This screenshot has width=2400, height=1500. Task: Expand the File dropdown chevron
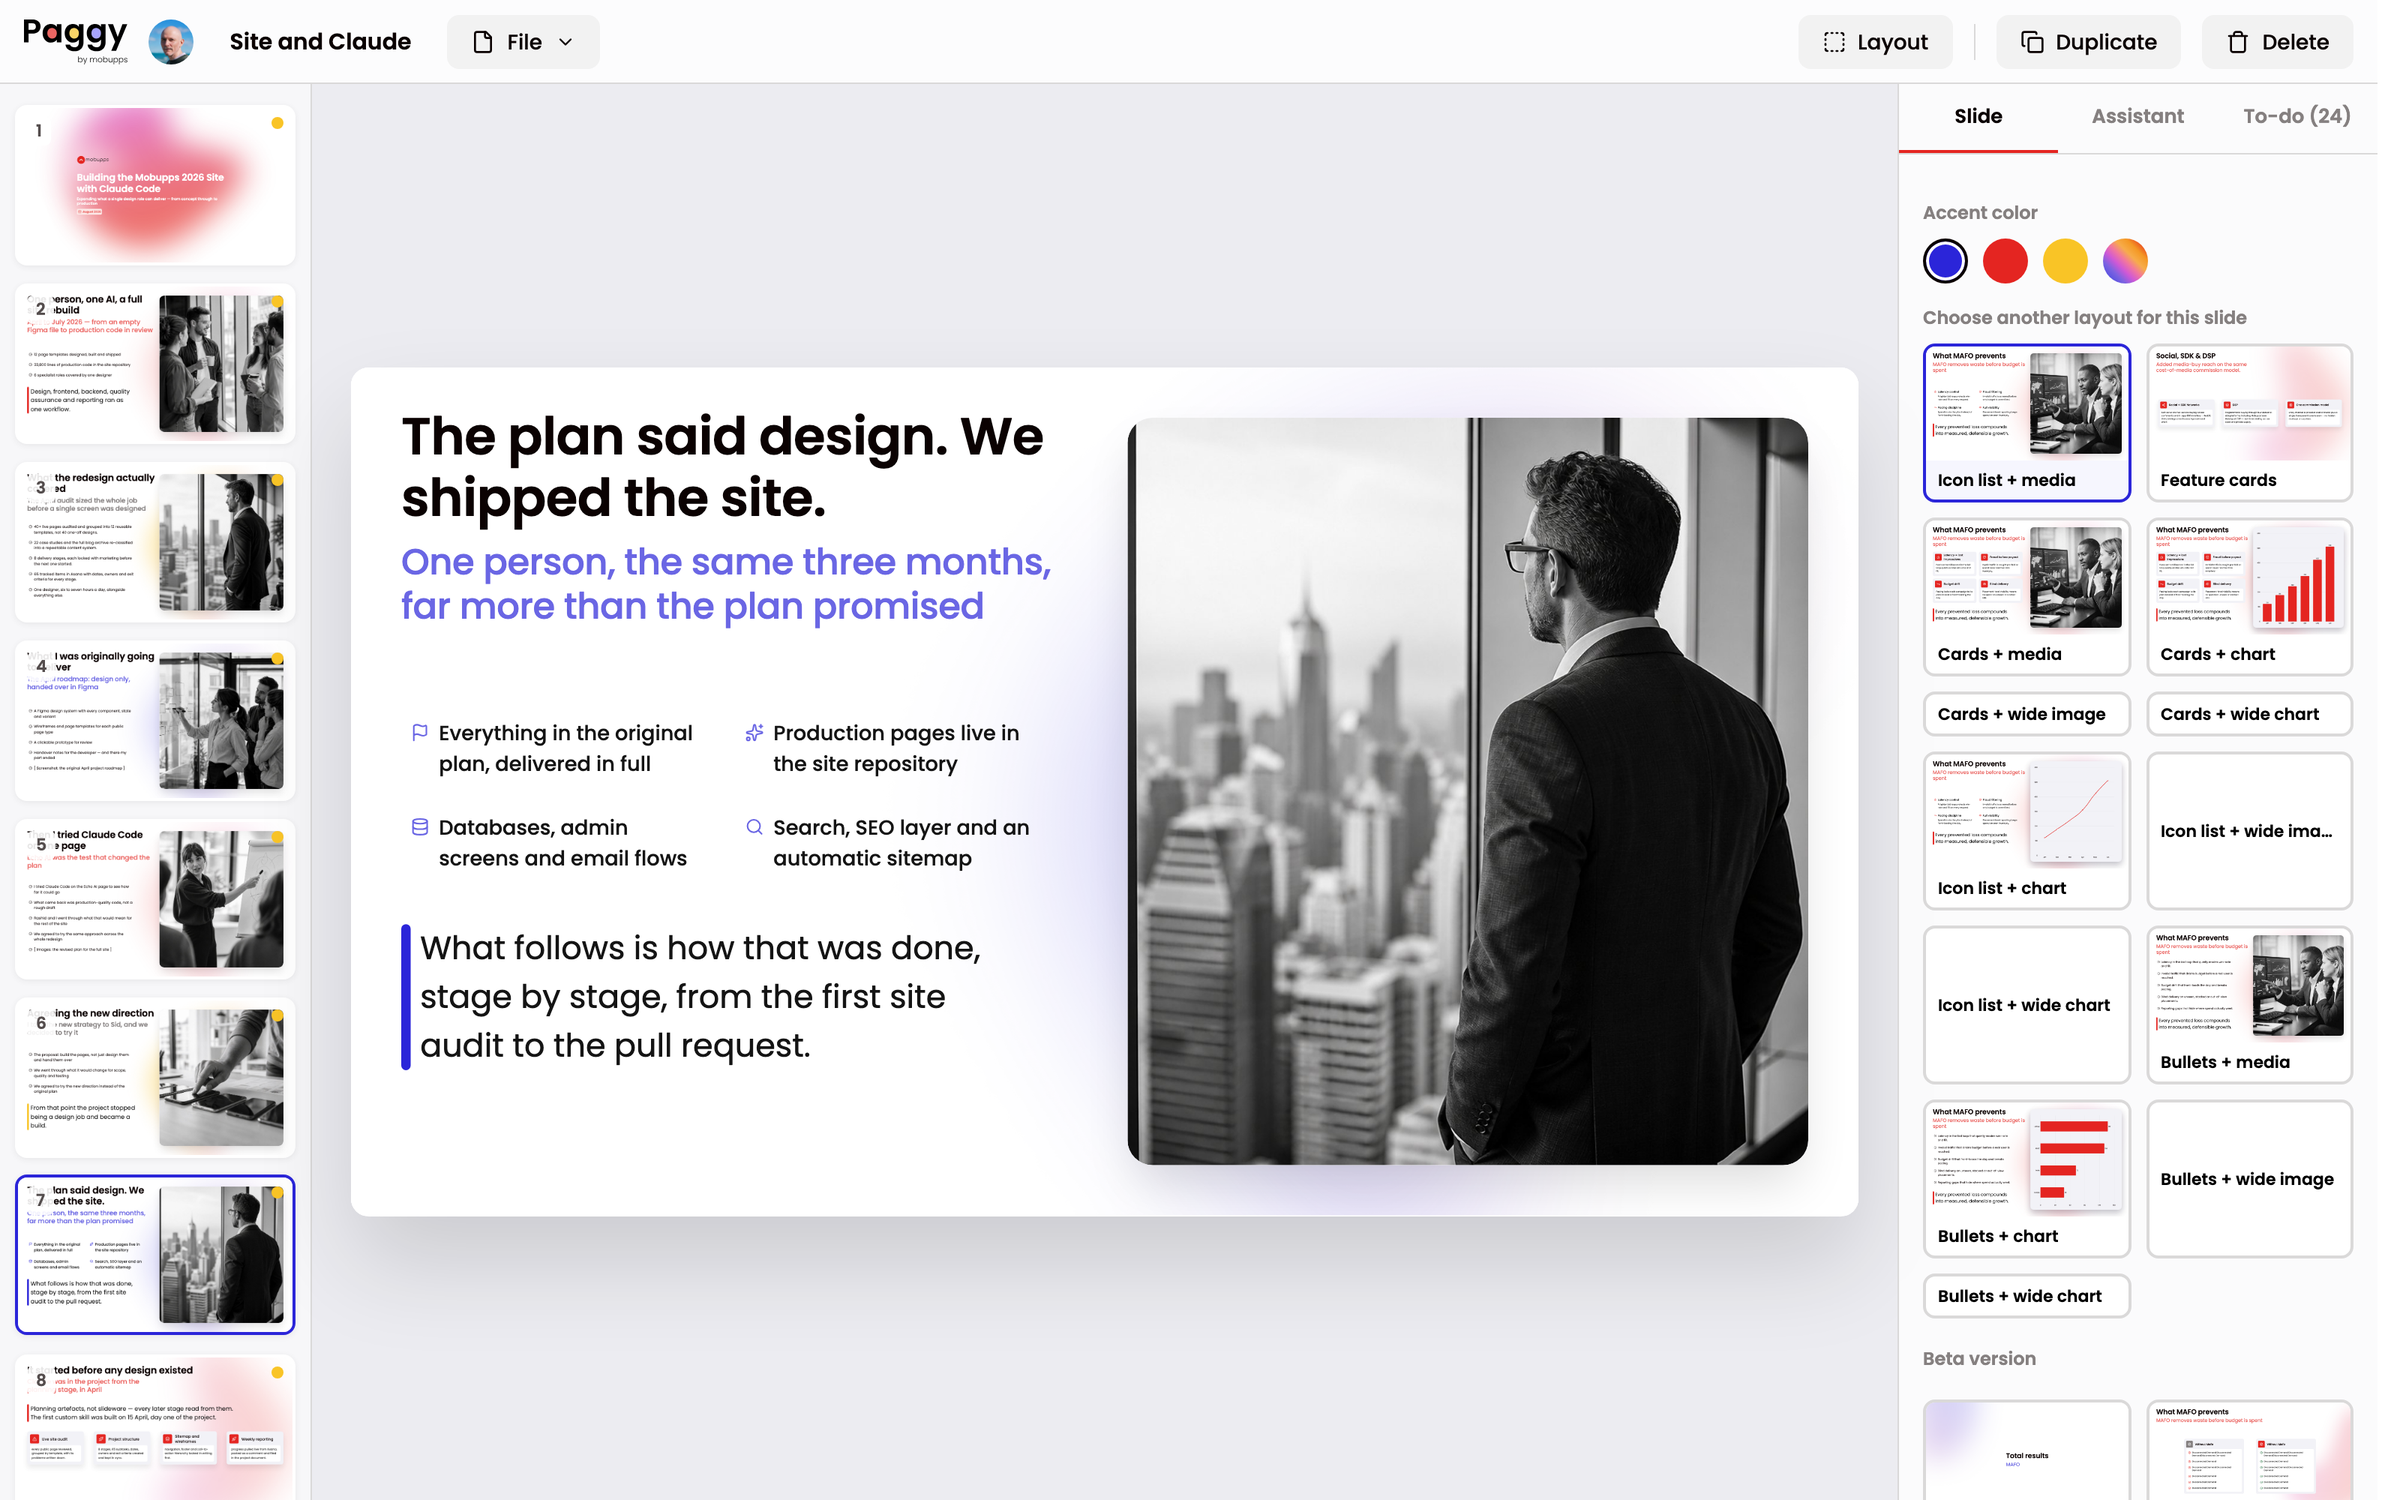point(566,42)
